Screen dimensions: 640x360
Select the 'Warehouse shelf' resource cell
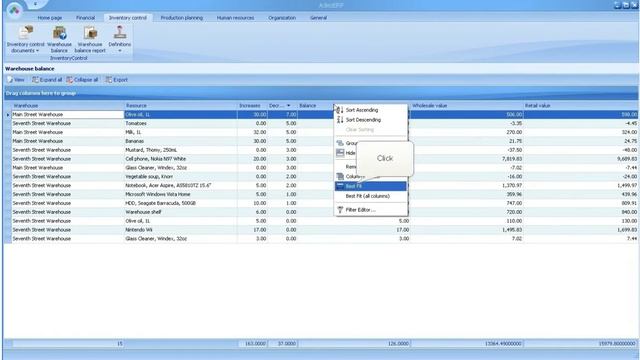(181, 212)
